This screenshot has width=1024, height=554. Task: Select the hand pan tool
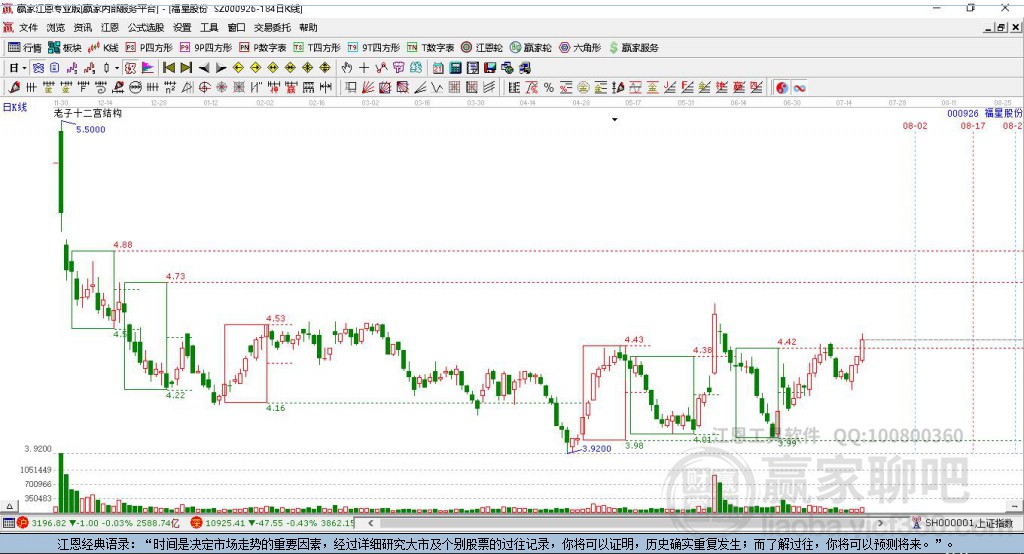(347, 68)
